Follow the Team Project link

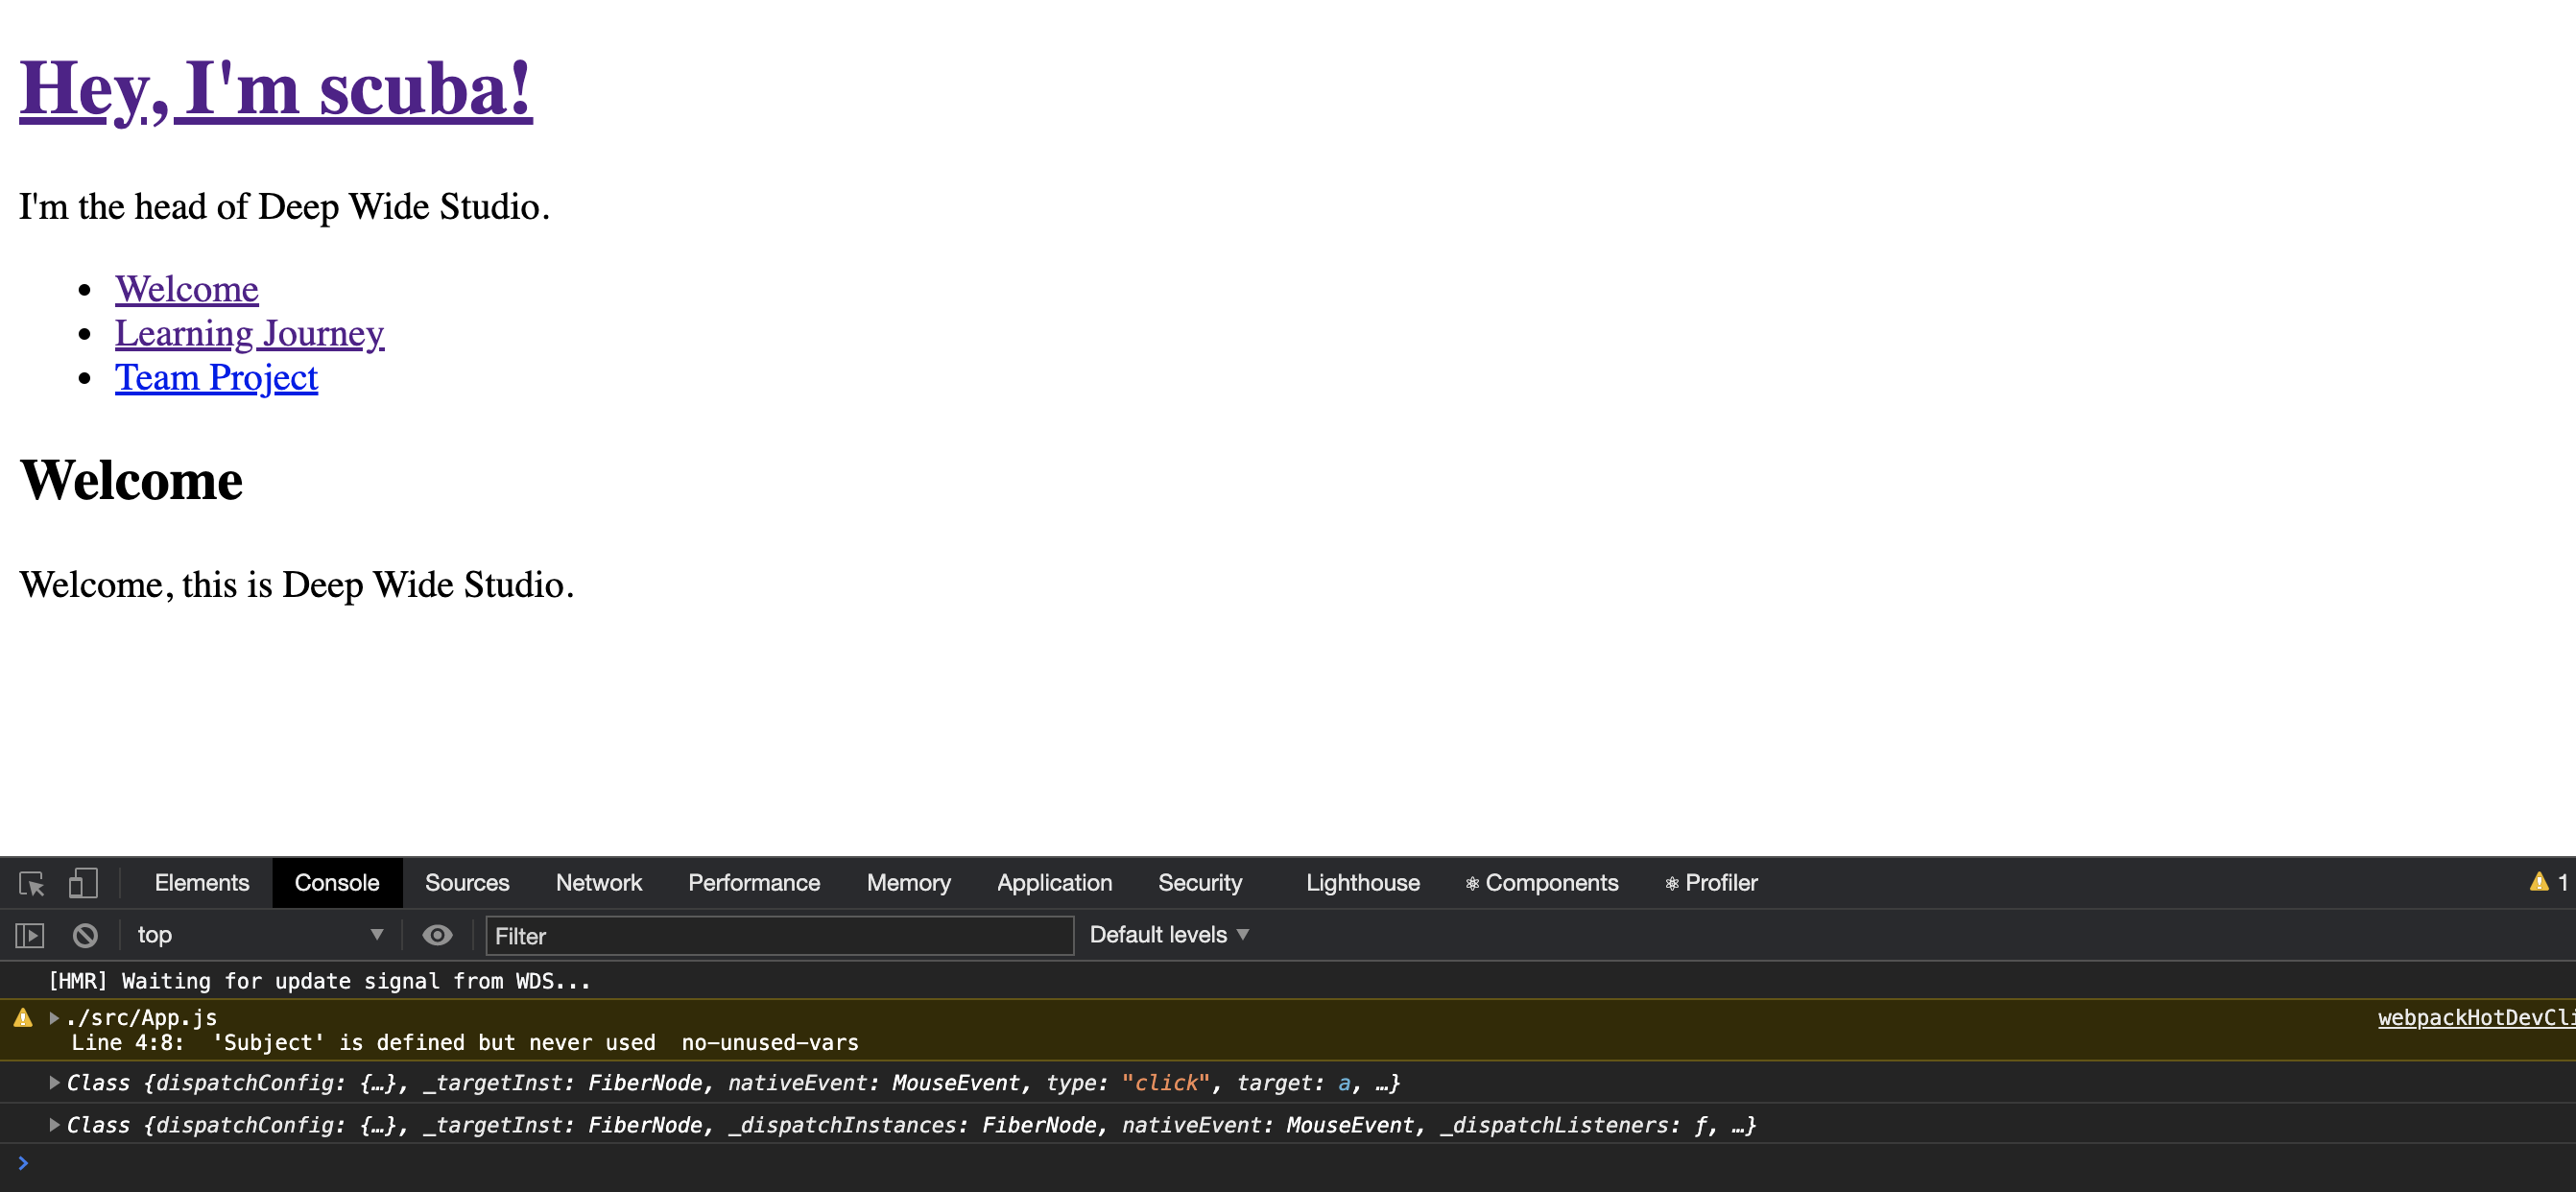(216, 378)
